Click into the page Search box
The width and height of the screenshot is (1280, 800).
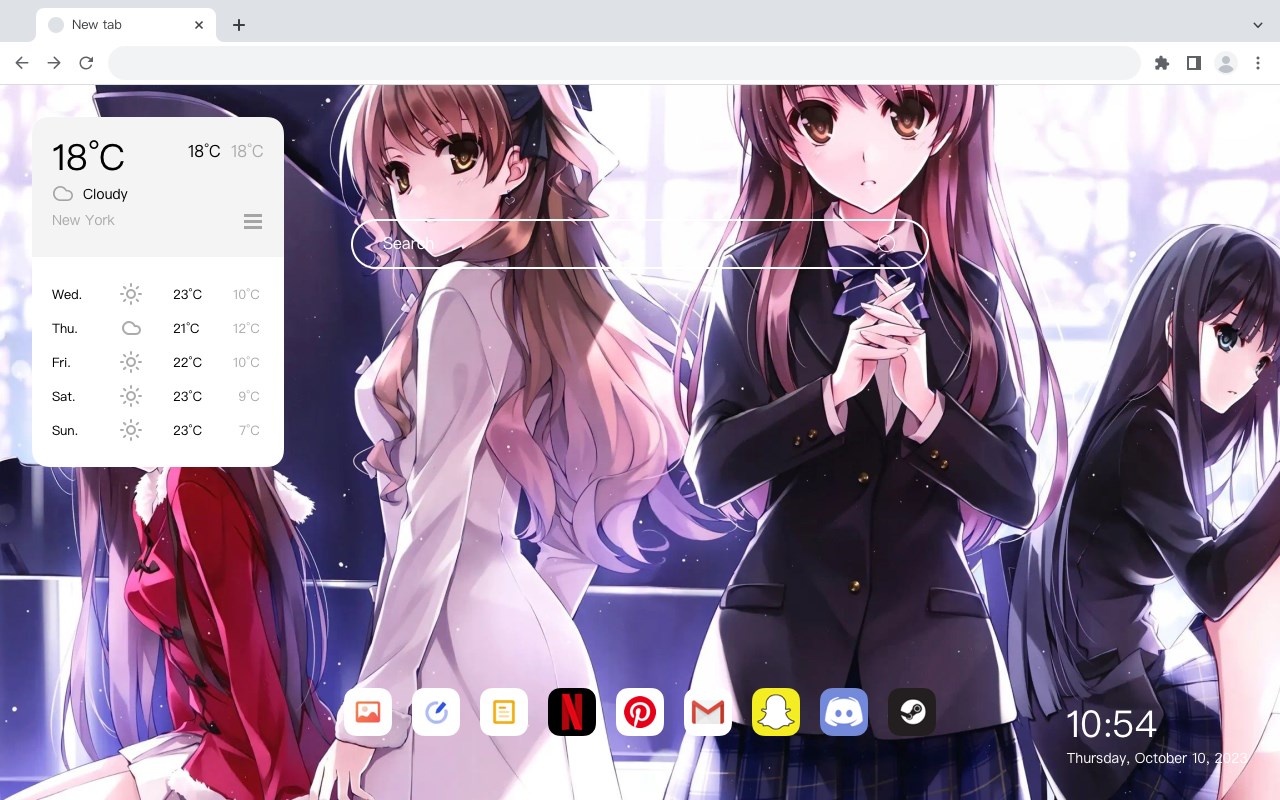coord(640,244)
